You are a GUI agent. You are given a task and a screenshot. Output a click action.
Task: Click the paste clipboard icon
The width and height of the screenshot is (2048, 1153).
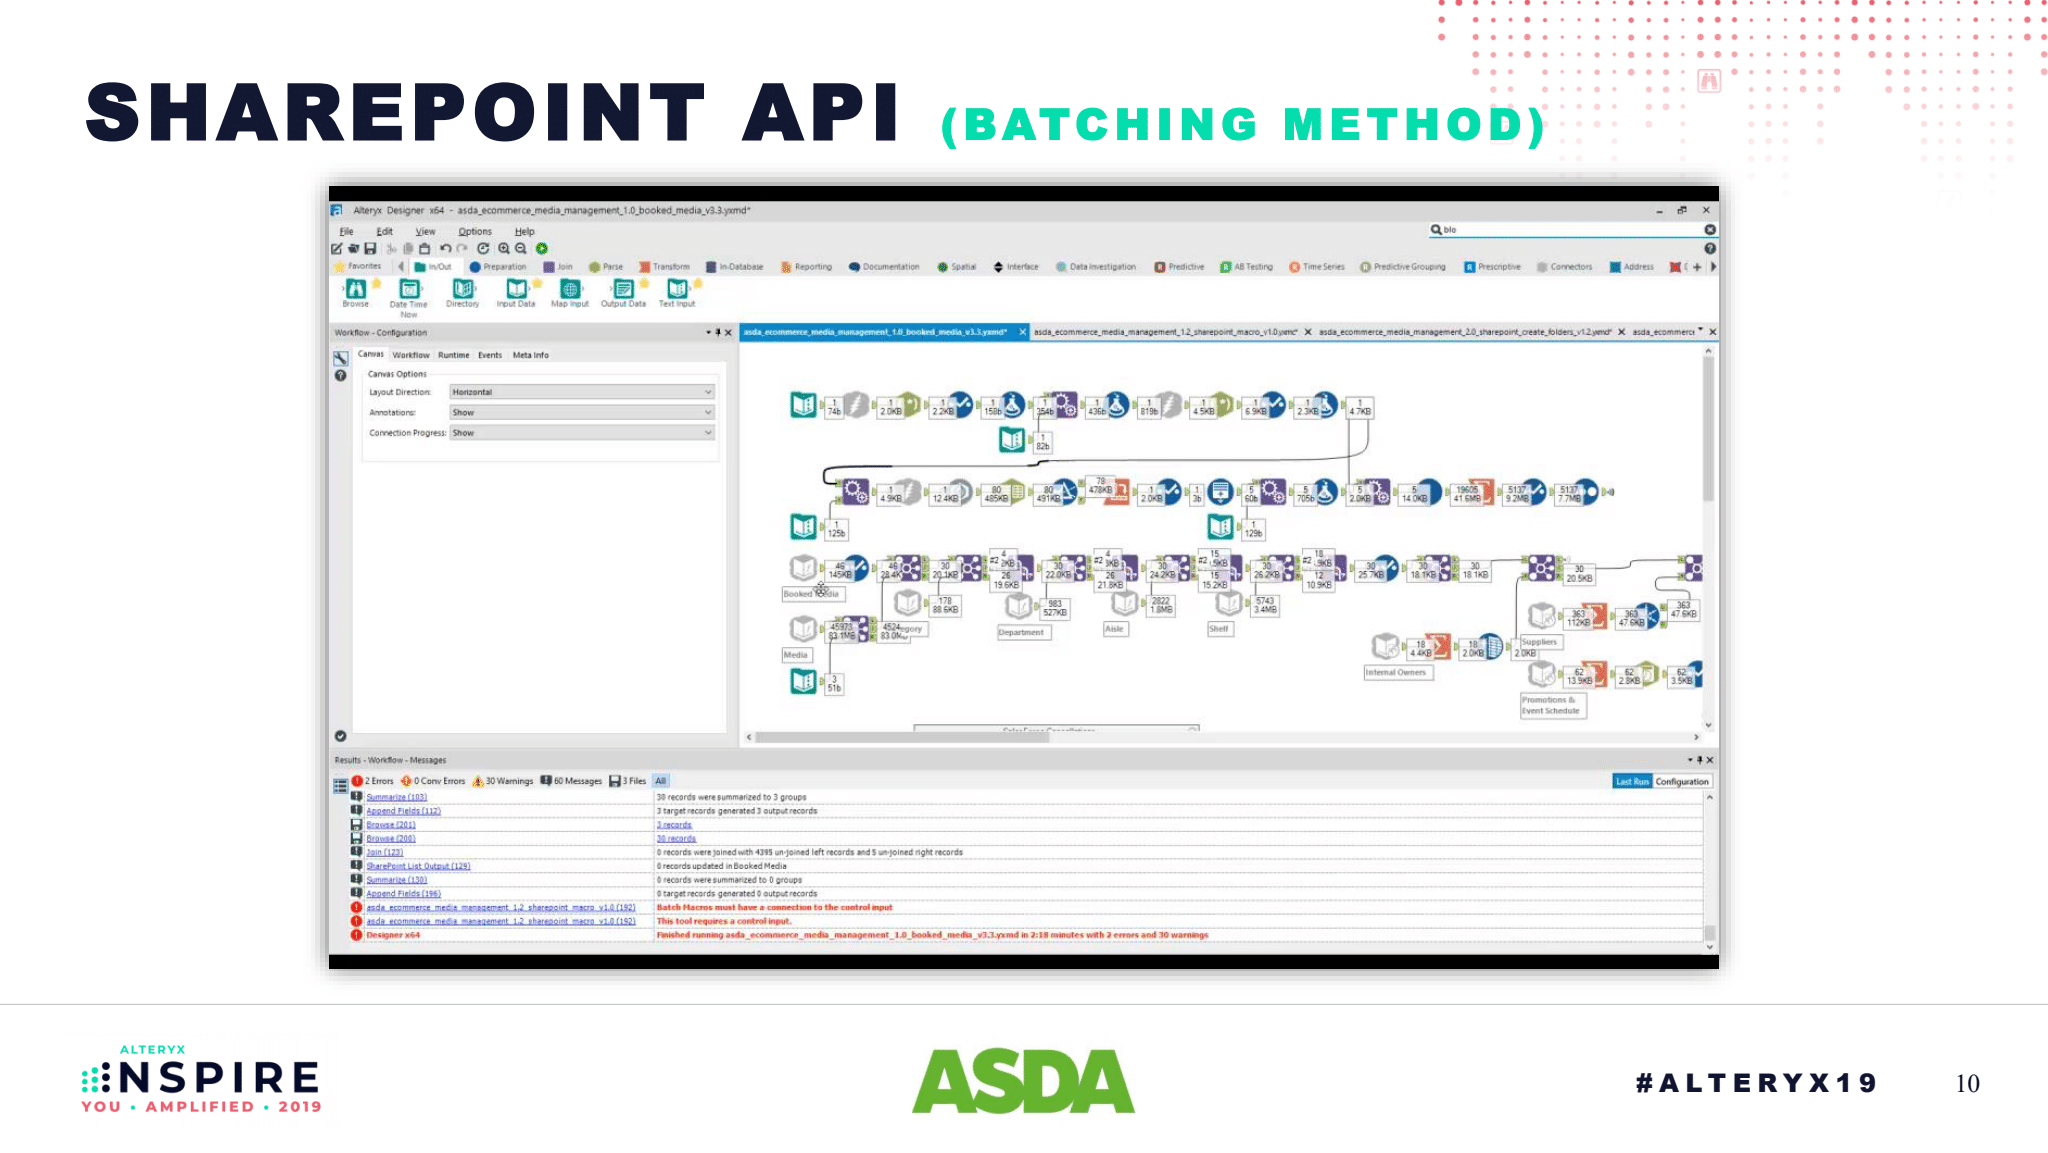[x=424, y=249]
